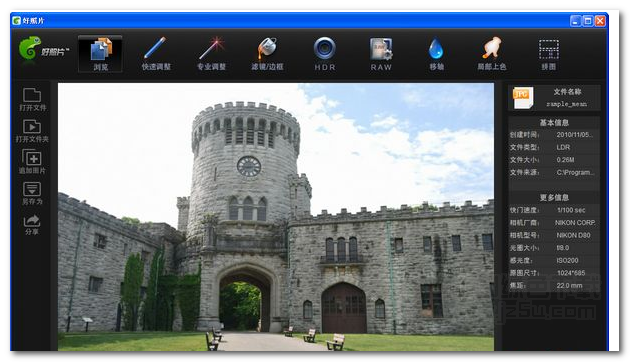The image size is (630, 362).
Task: Open the 局部上色 partial coloring tool
Action: (492, 54)
